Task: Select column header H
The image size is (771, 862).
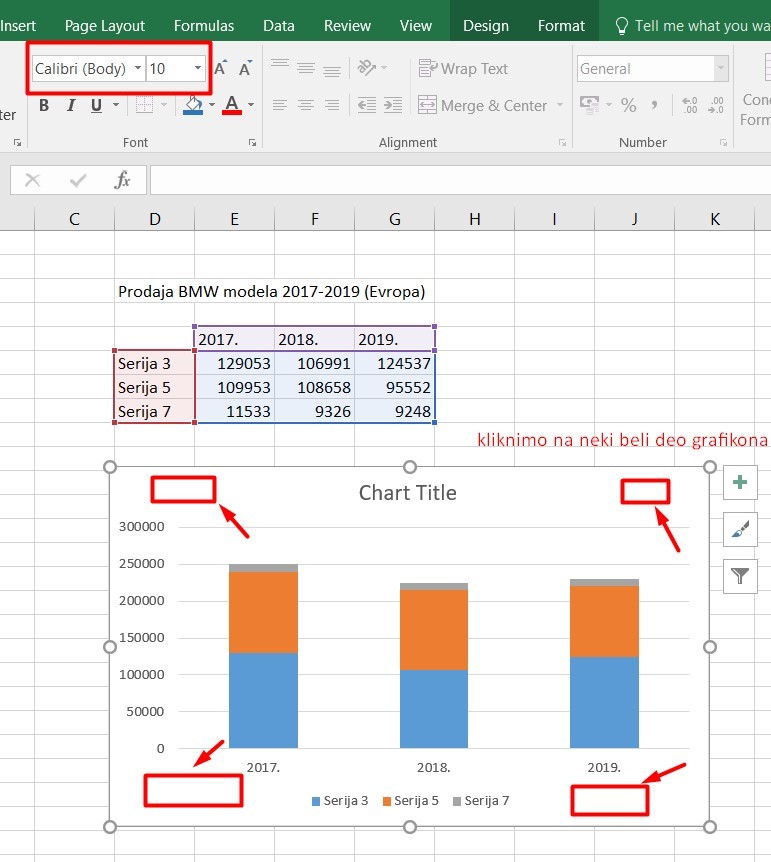Action: pyautogui.click(x=475, y=219)
